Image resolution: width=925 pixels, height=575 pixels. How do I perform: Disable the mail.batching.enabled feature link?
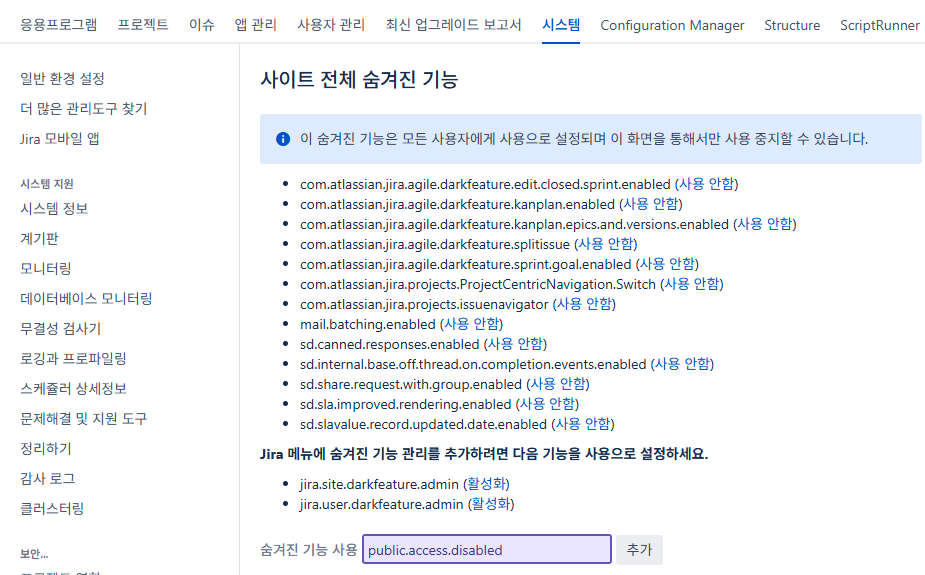tap(471, 324)
